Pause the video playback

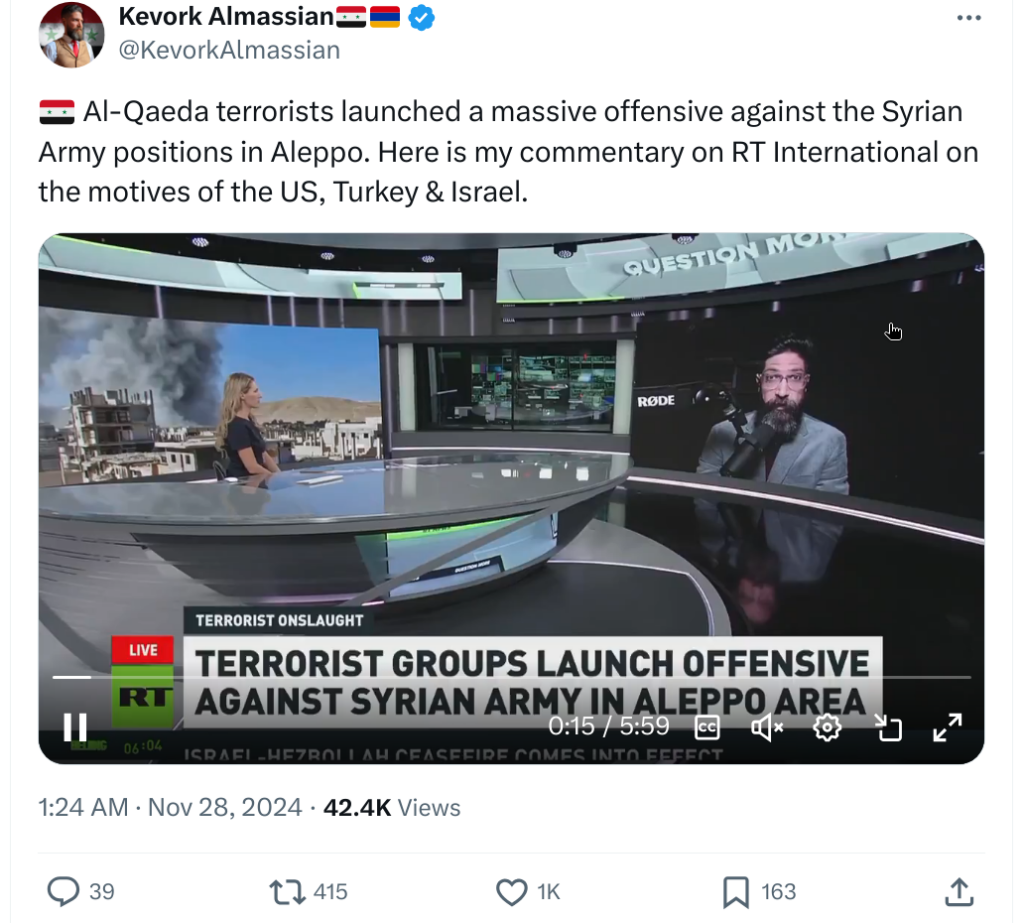coord(74,726)
